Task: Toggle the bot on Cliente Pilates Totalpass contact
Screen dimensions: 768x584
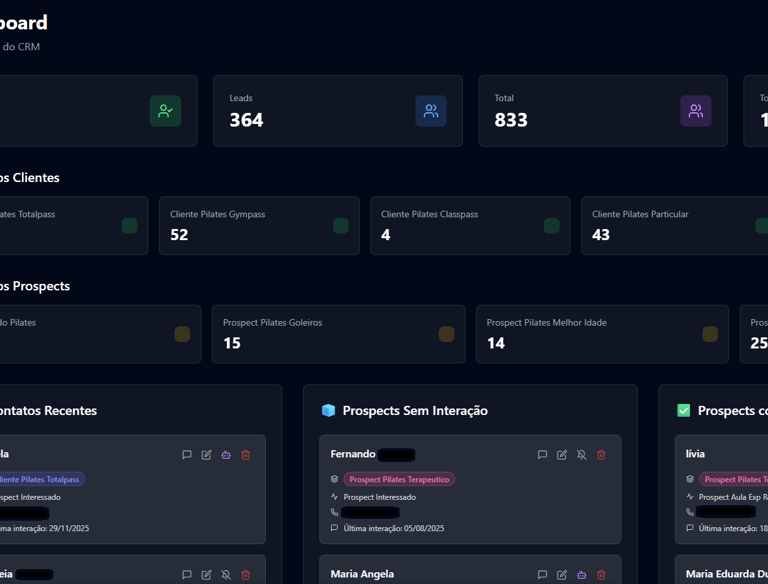Action: [226, 455]
